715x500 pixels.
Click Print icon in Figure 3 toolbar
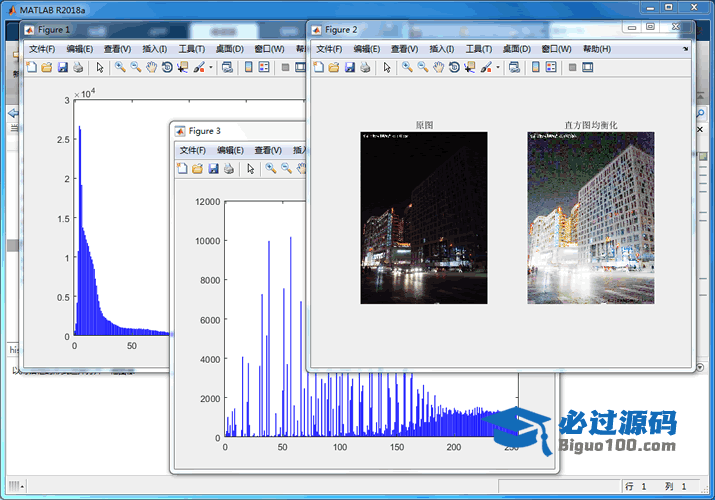coord(229,169)
